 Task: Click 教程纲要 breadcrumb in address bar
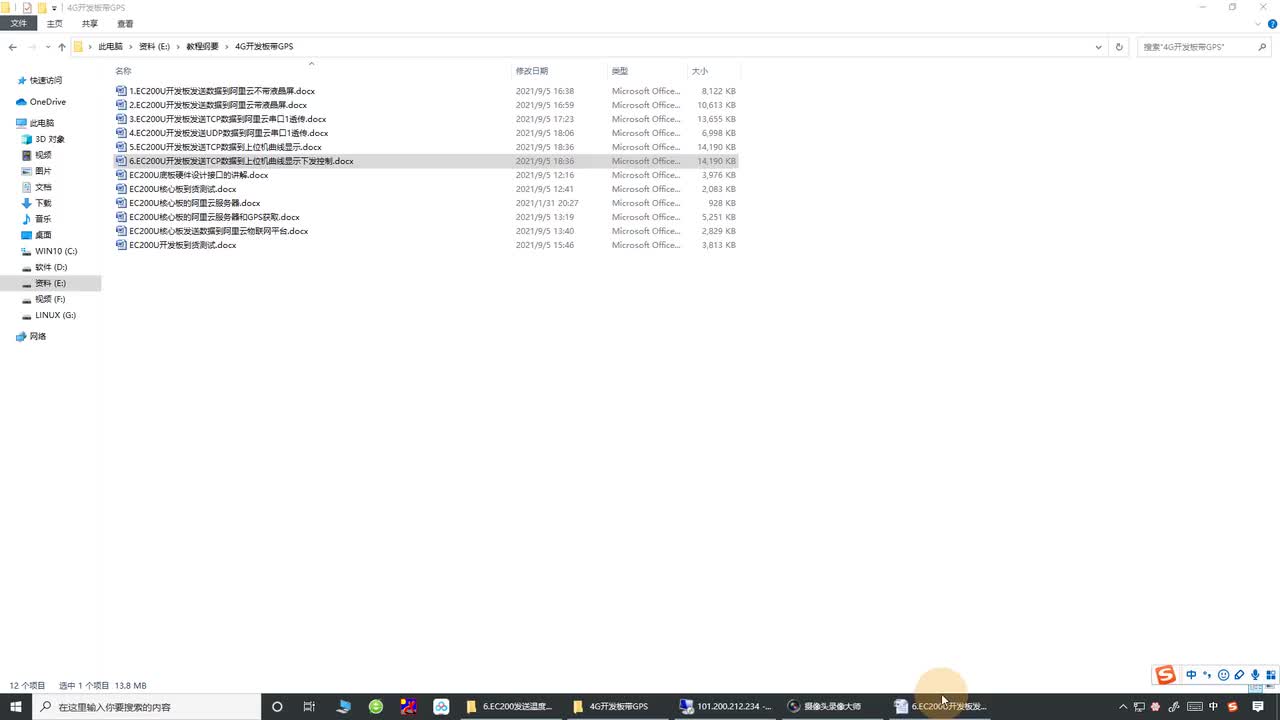(202, 47)
